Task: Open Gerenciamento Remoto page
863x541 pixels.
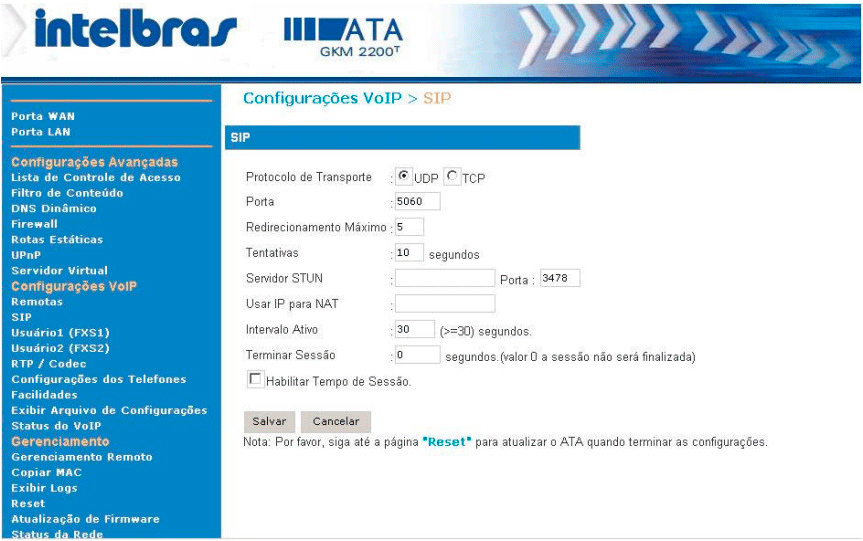Action: click(x=82, y=457)
